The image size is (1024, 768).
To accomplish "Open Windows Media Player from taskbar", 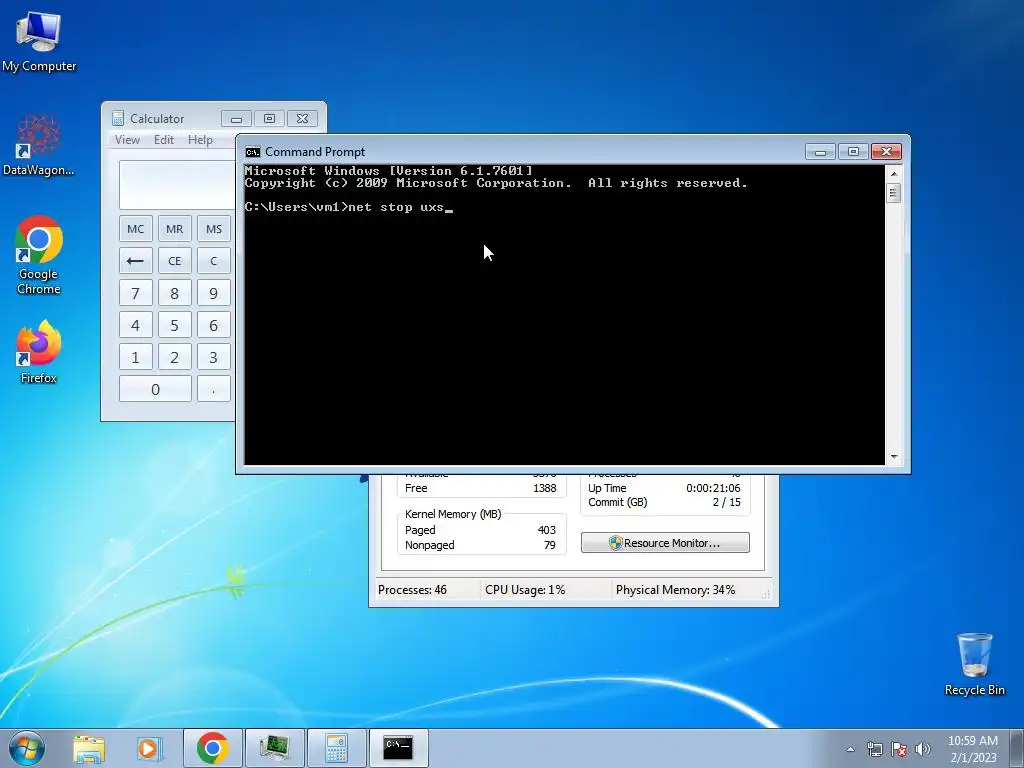I will (150, 748).
